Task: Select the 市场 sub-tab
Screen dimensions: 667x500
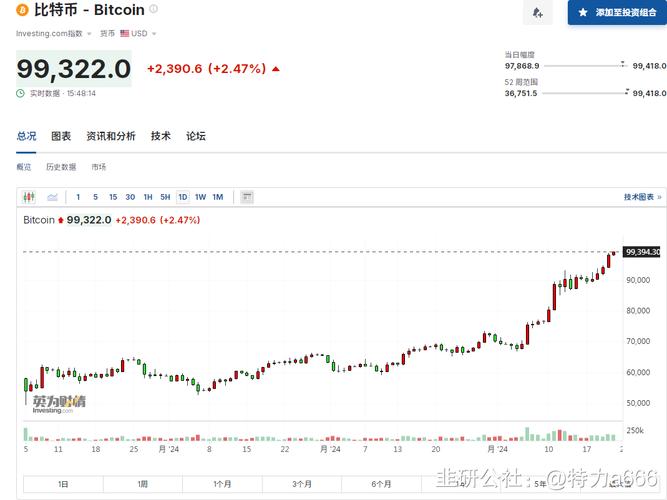Action: click(99, 167)
